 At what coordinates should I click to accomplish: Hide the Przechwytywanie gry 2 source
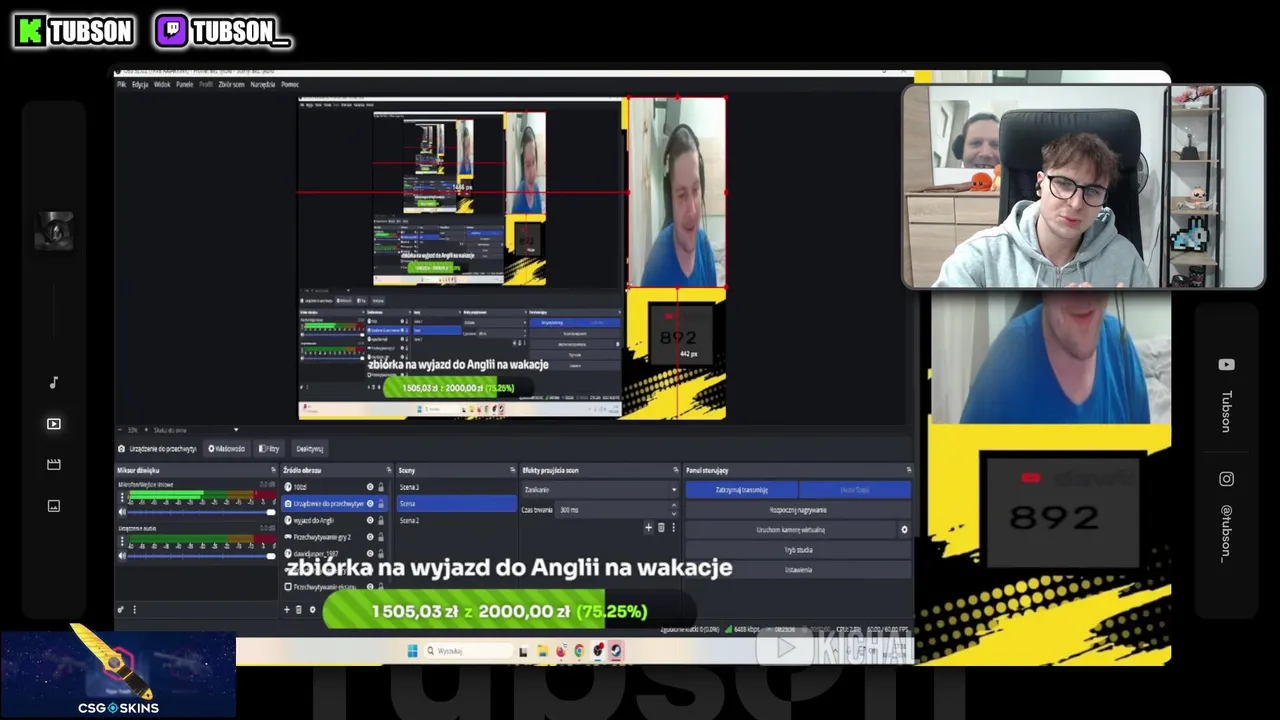pos(370,537)
